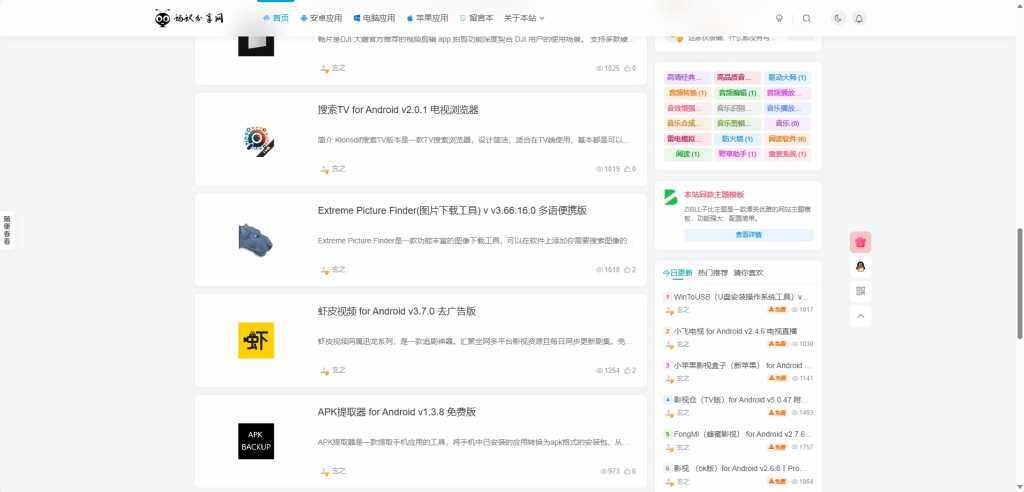Open FongMi sidebar list item
Image resolution: width=1024 pixels, height=492 pixels.
(743, 434)
